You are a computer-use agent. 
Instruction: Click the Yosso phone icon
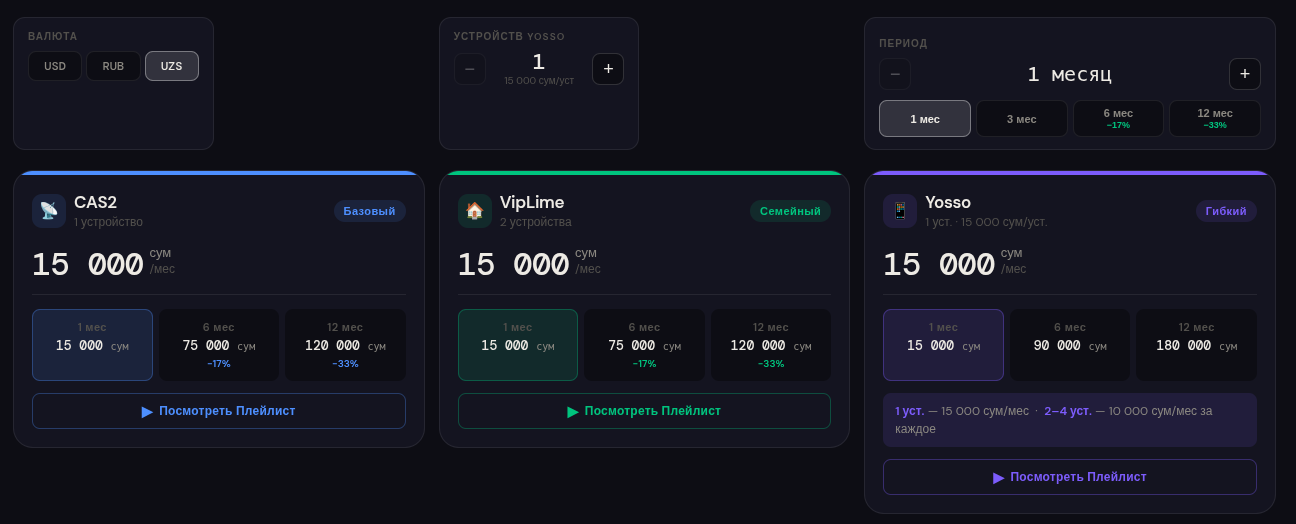900,211
